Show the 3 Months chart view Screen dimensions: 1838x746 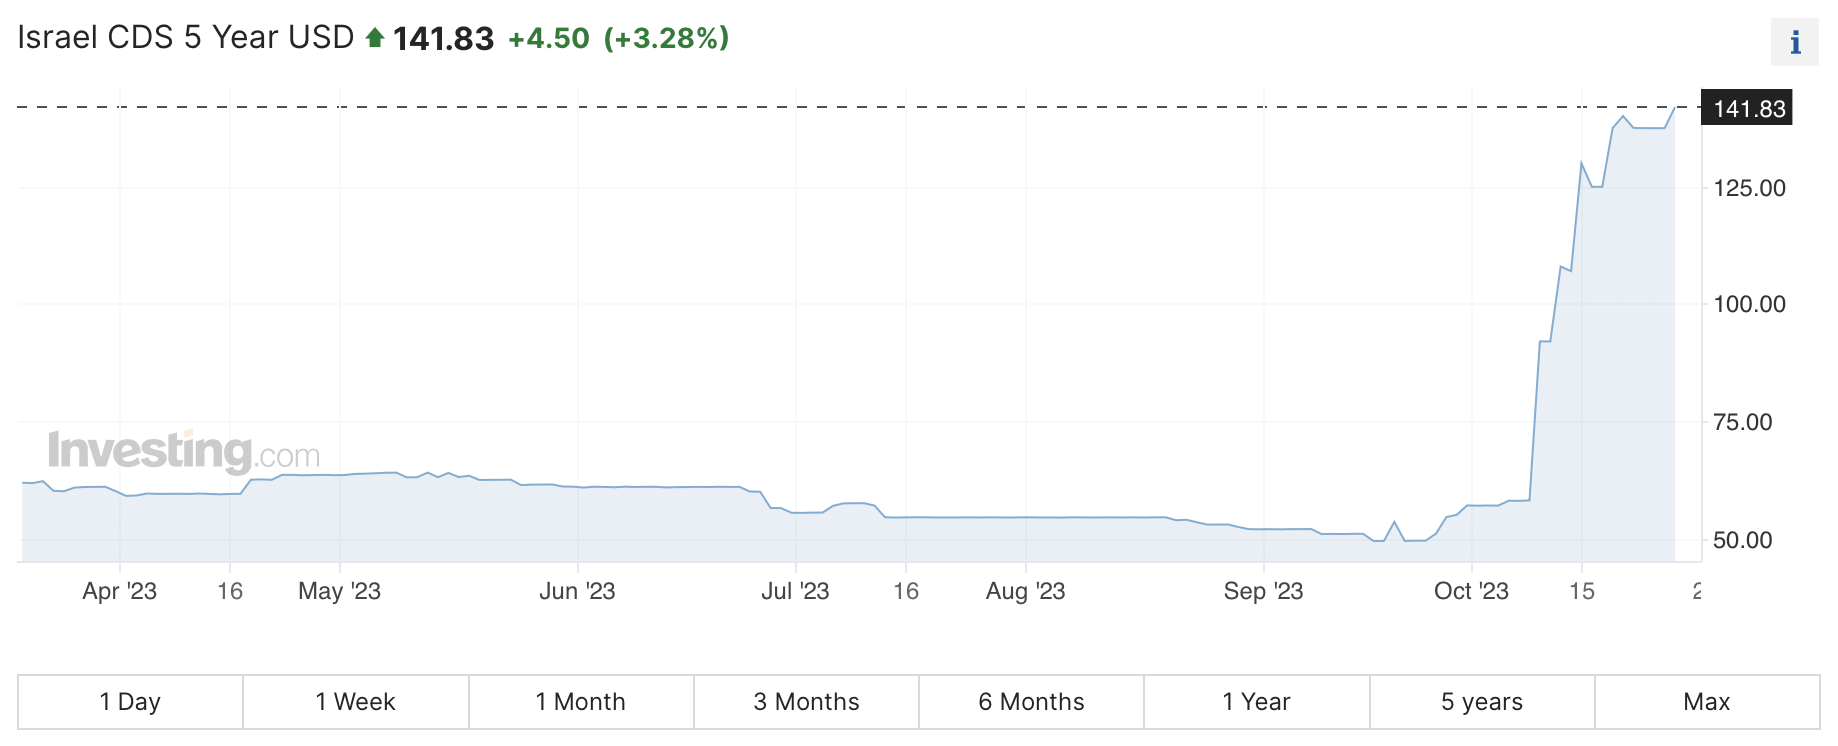(806, 702)
